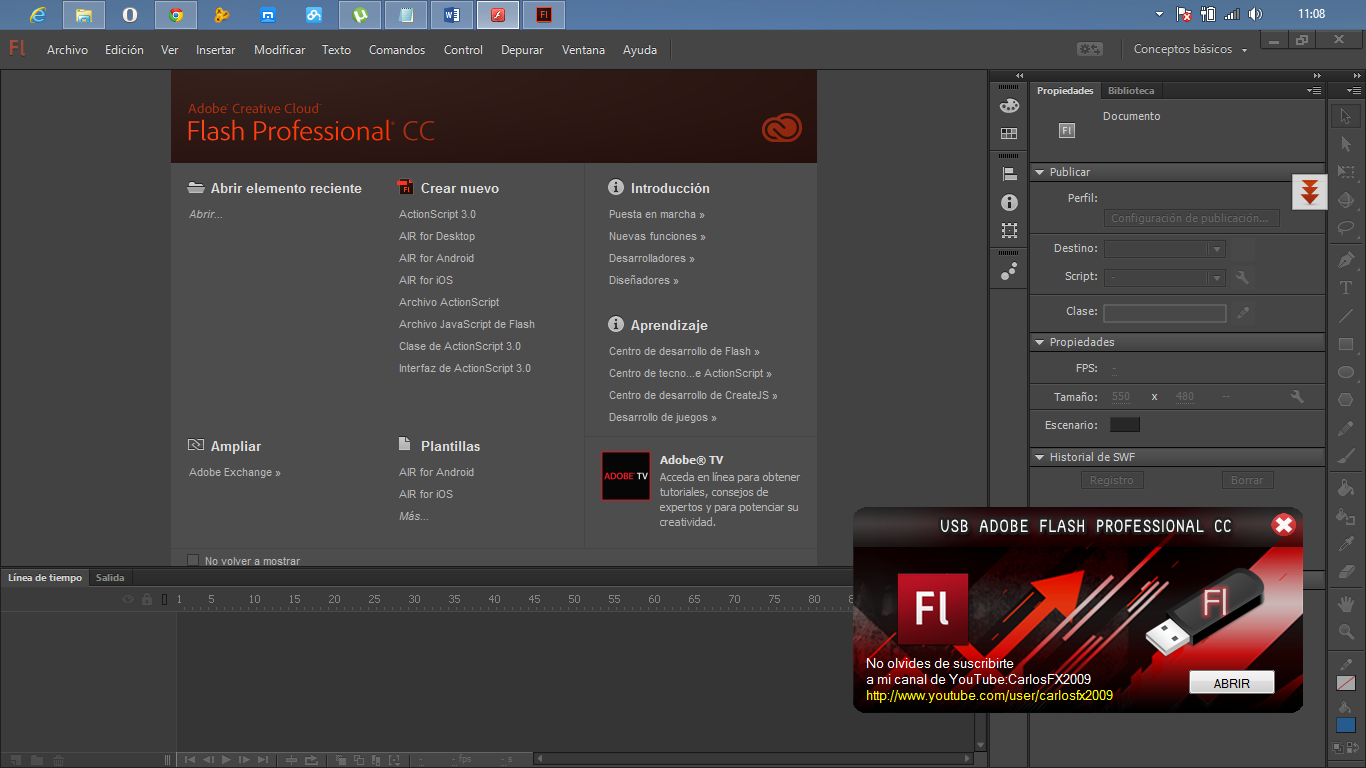Viewport: 1366px width, 768px height.
Task: Click the Script settings wrench icon
Action: click(x=1242, y=277)
